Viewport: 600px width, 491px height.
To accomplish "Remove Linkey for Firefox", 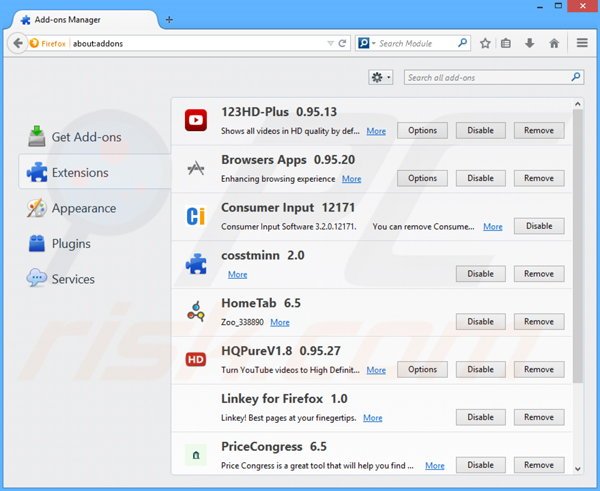I will pos(539,418).
